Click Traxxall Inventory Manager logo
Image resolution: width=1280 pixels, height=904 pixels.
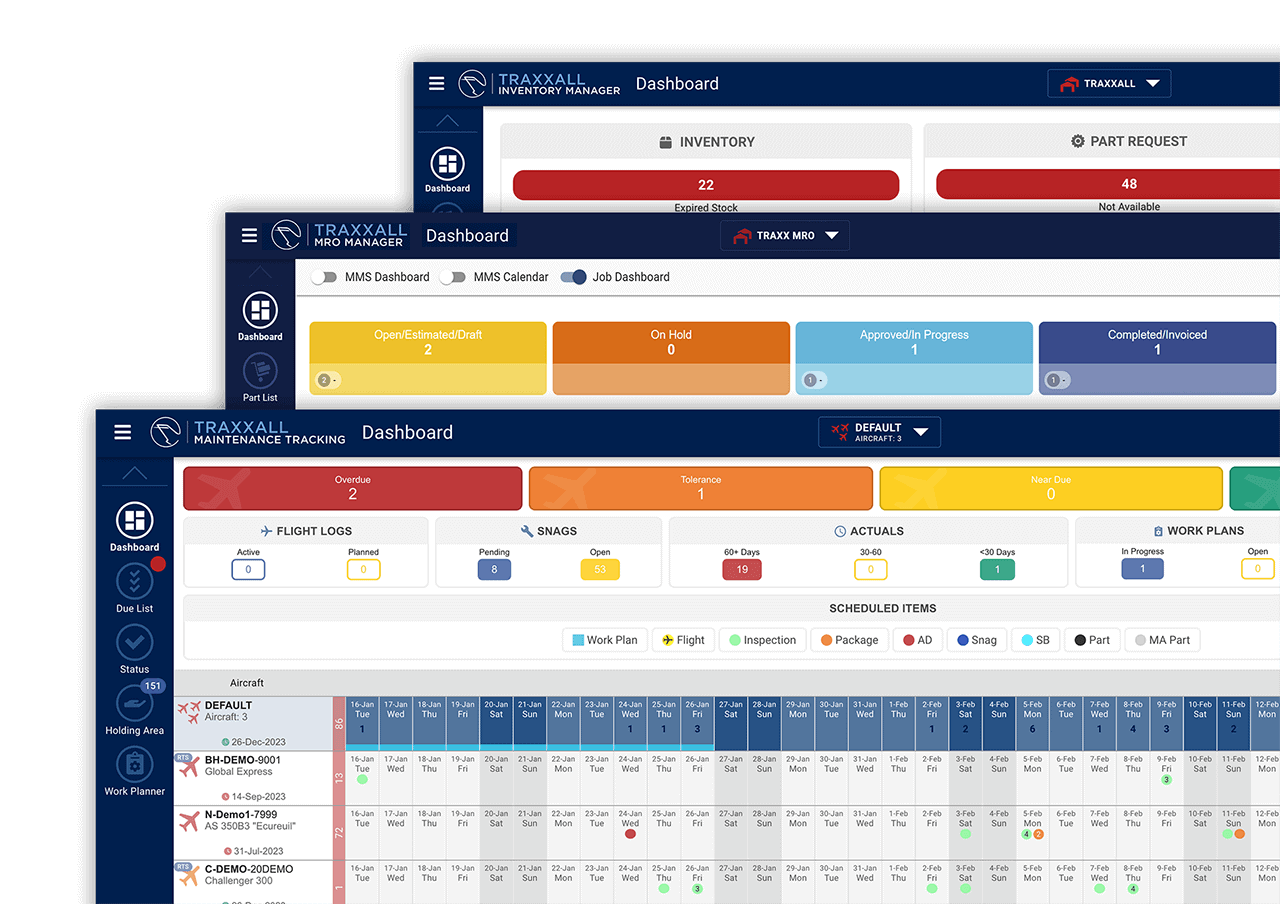pos(539,84)
